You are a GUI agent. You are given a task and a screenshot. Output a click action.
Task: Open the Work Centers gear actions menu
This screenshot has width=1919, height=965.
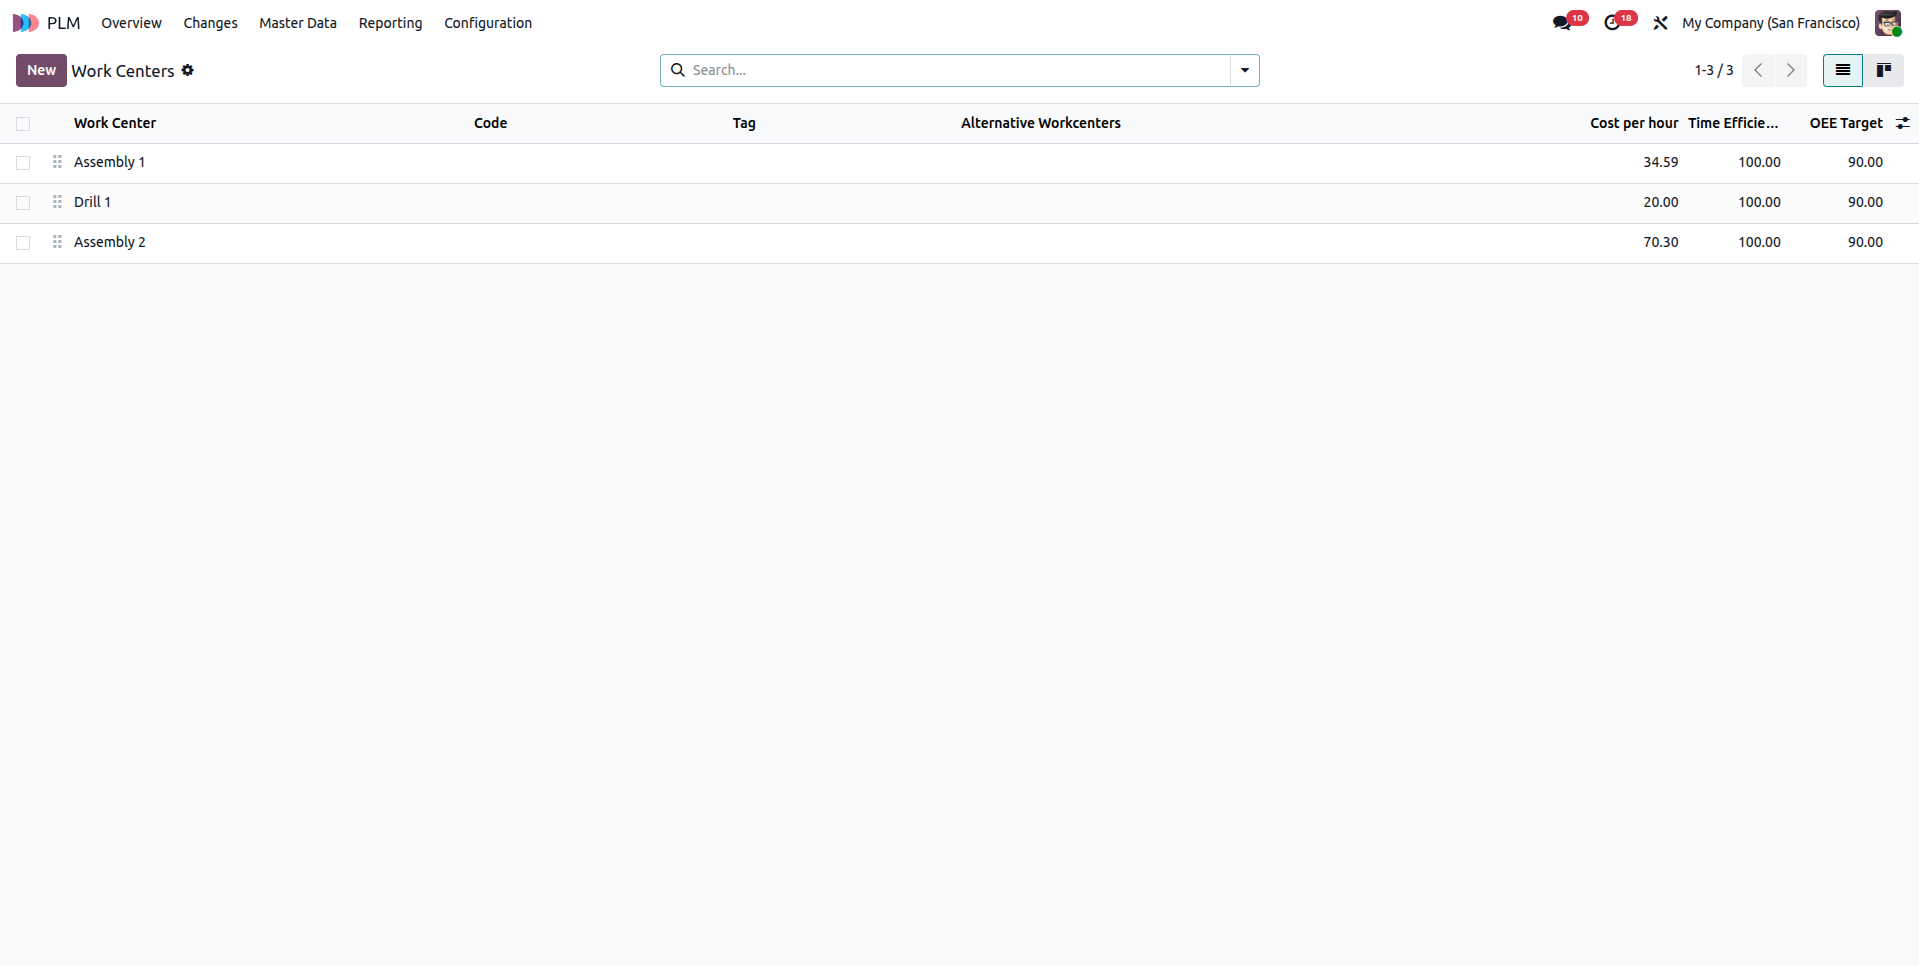(x=187, y=70)
